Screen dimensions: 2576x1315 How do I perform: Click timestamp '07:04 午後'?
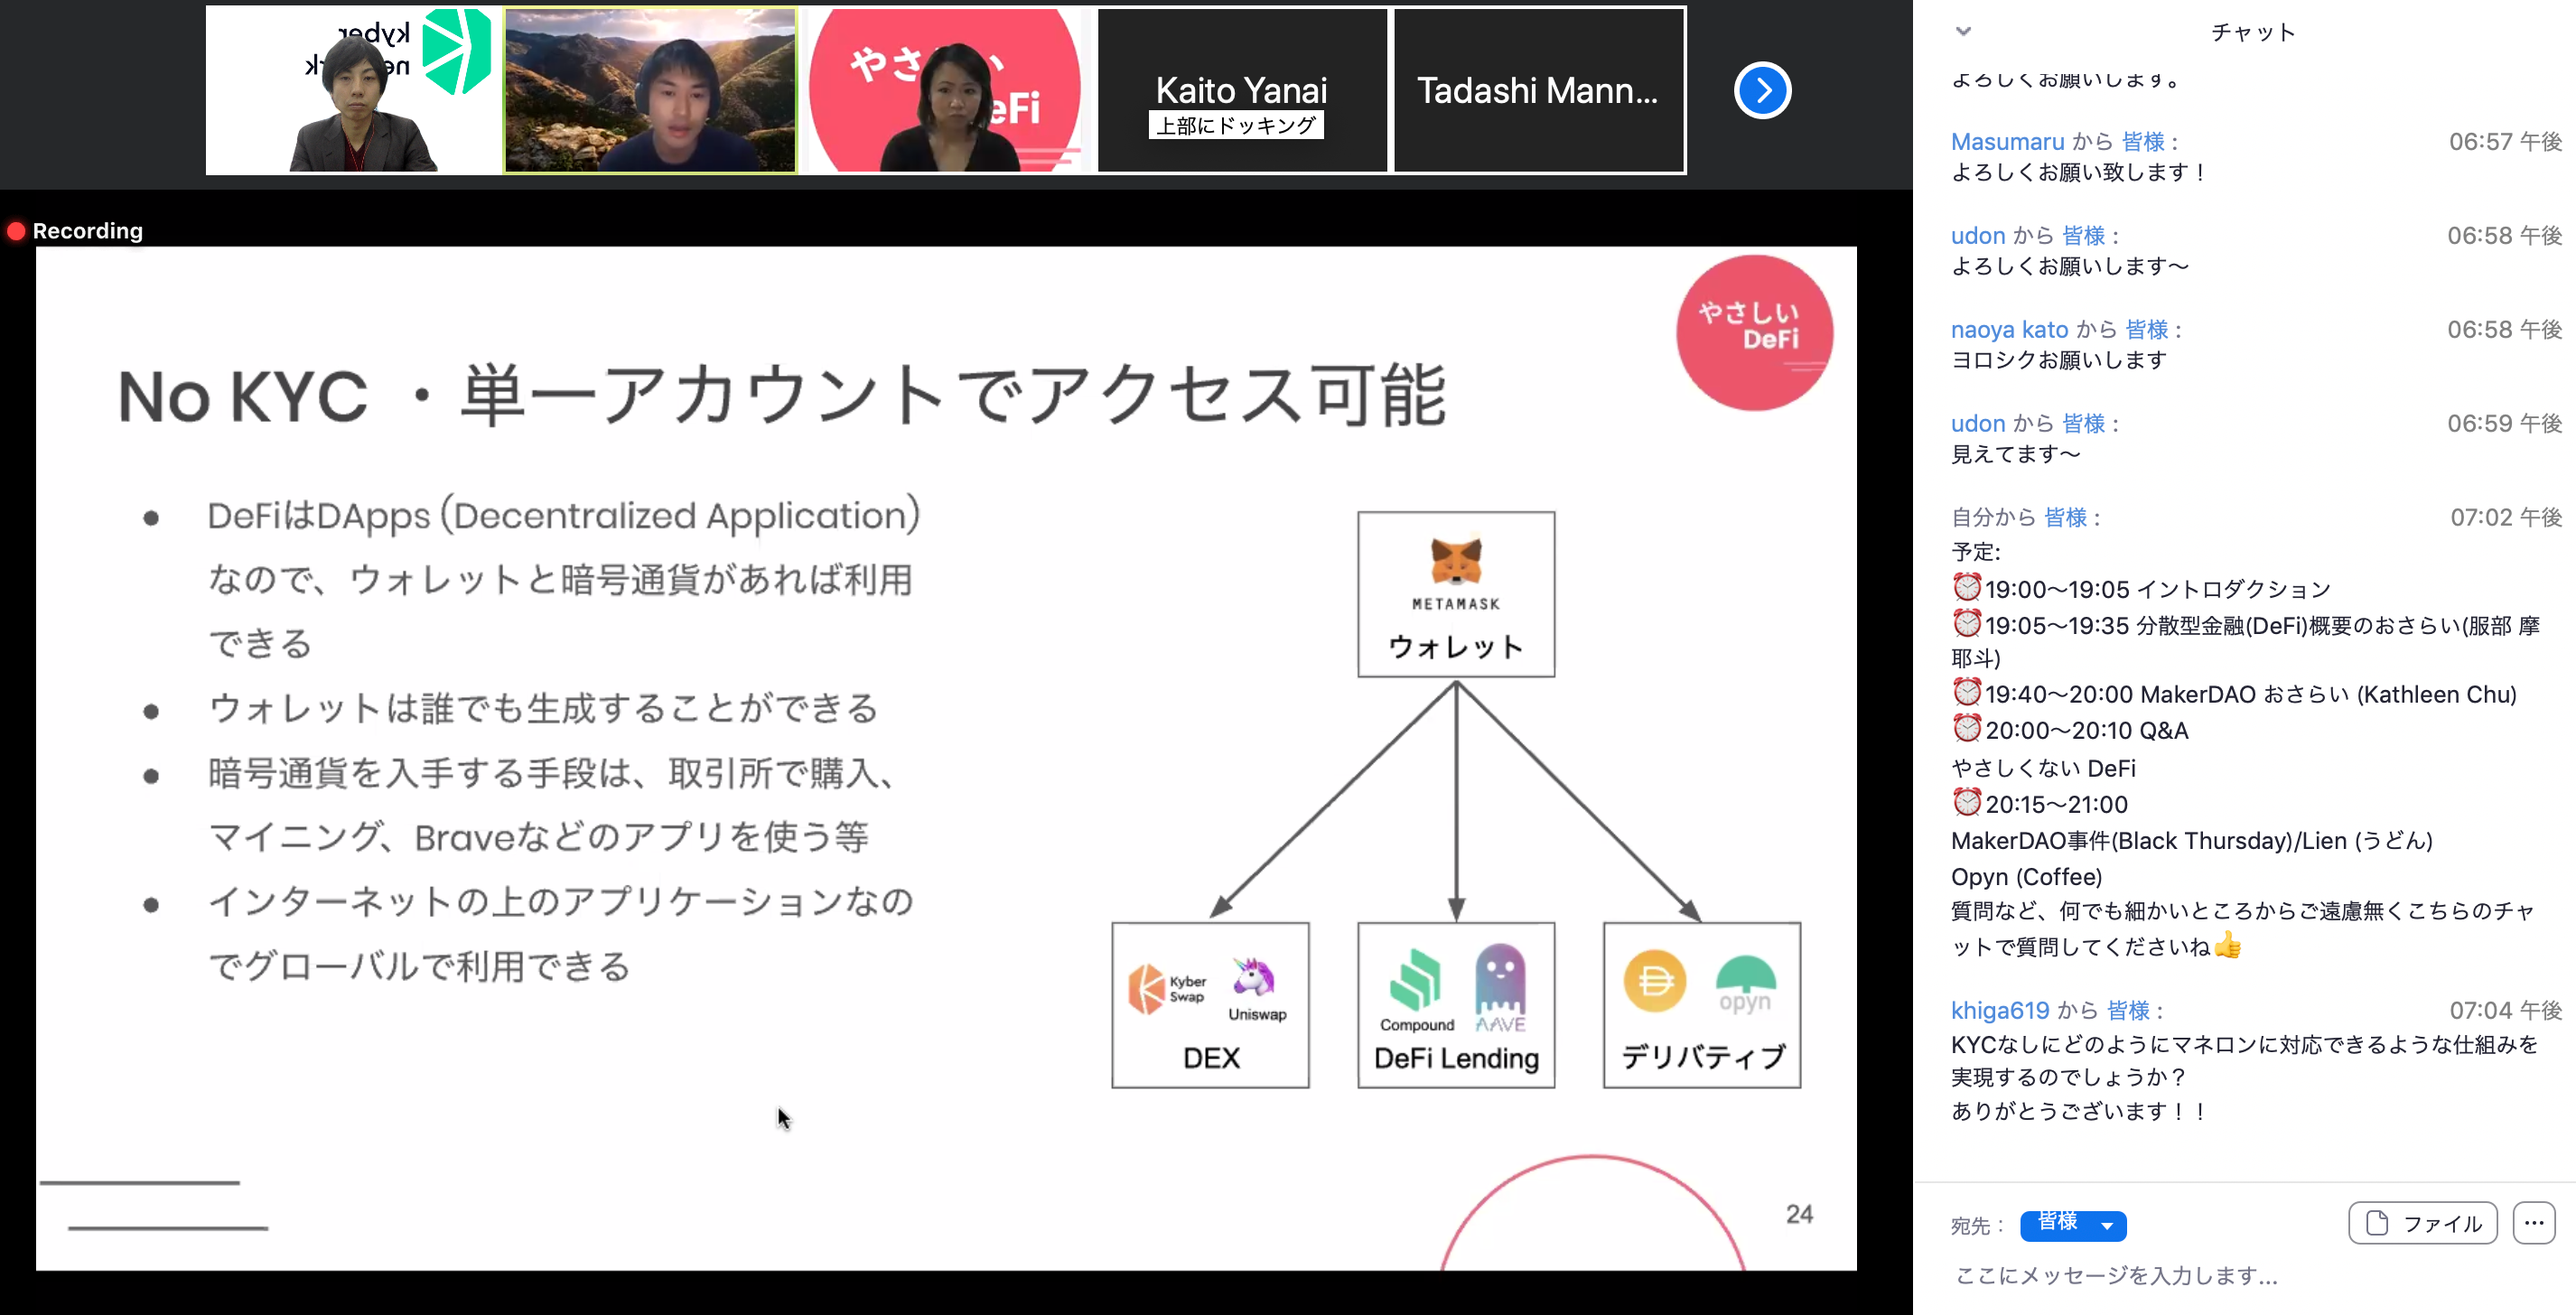2505,1011
